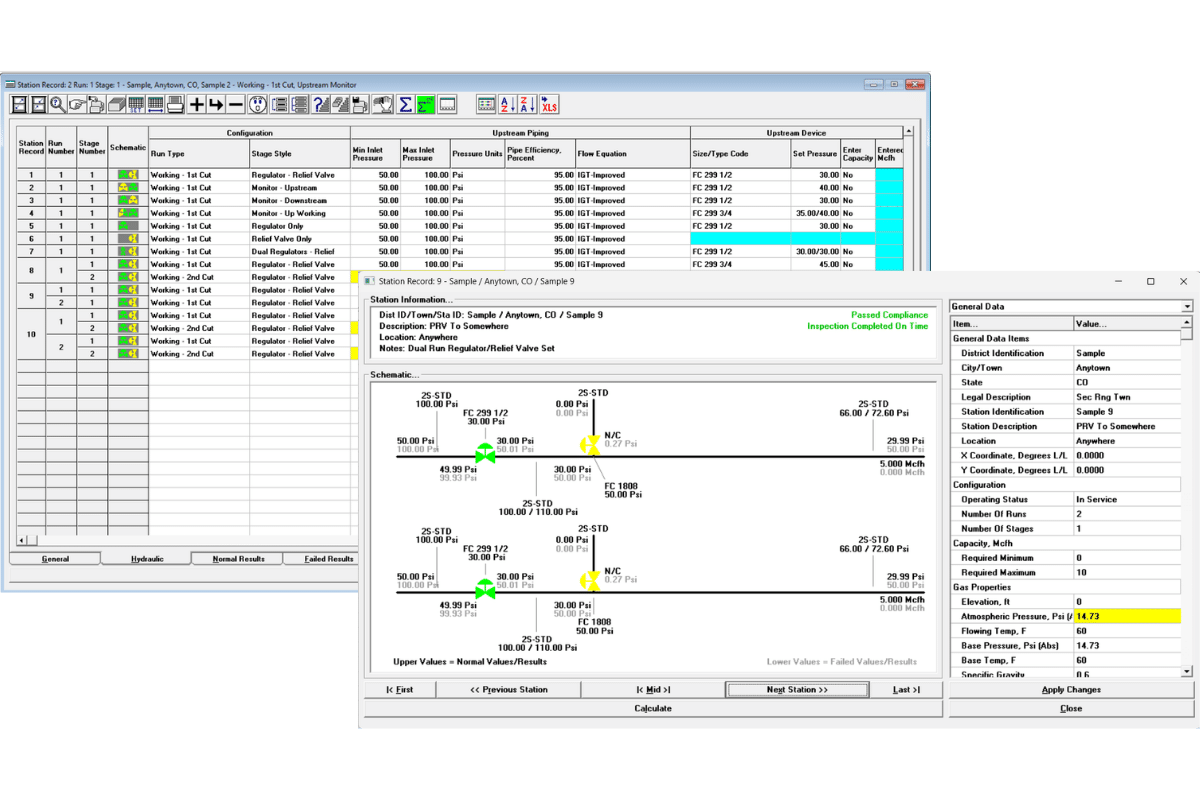The height and width of the screenshot is (800, 1200).
Task: Click schematic icon for station record 6
Action: [128, 239]
